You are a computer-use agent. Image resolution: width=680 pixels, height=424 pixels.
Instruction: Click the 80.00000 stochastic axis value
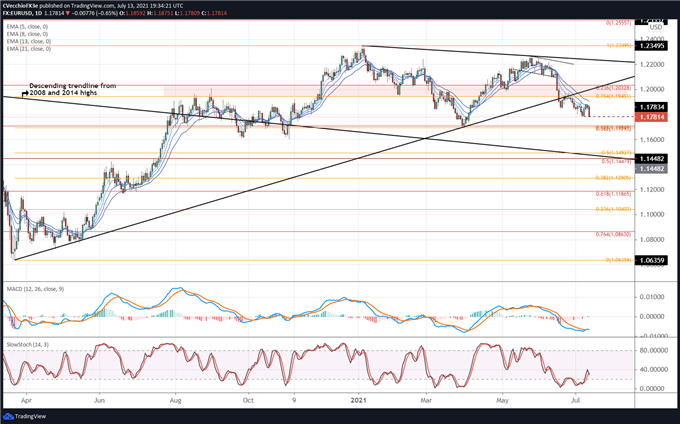(x=653, y=350)
